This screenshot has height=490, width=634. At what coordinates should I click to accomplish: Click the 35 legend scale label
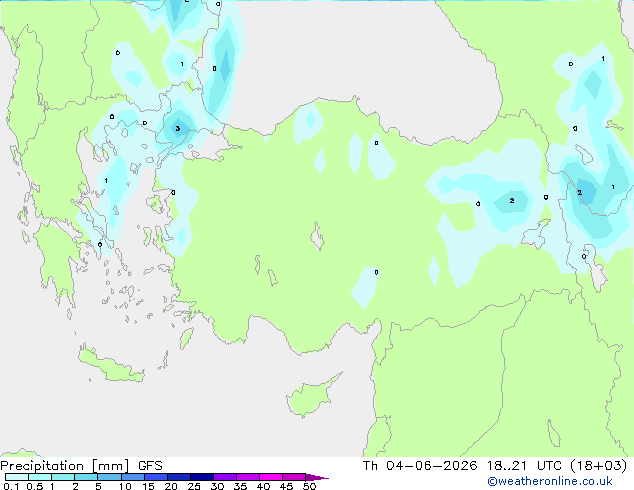click(x=240, y=486)
